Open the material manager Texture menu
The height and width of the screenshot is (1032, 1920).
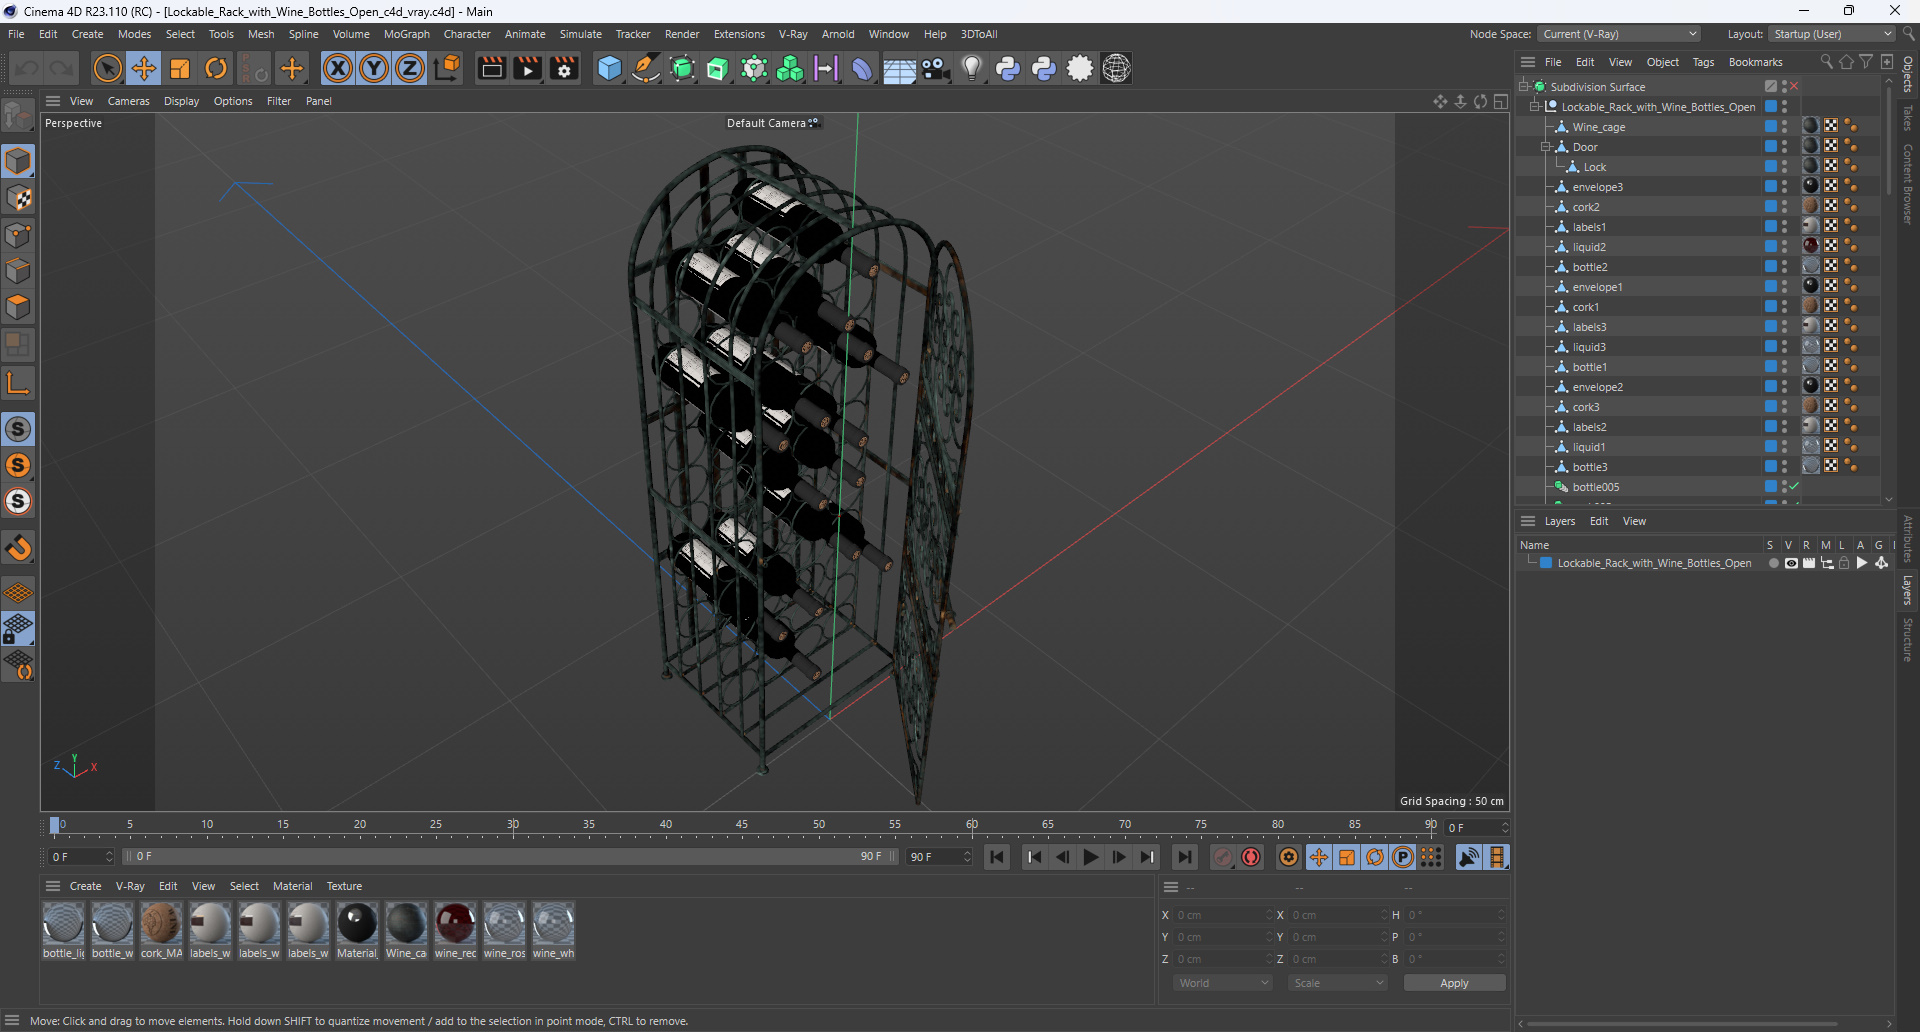pos(344,886)
